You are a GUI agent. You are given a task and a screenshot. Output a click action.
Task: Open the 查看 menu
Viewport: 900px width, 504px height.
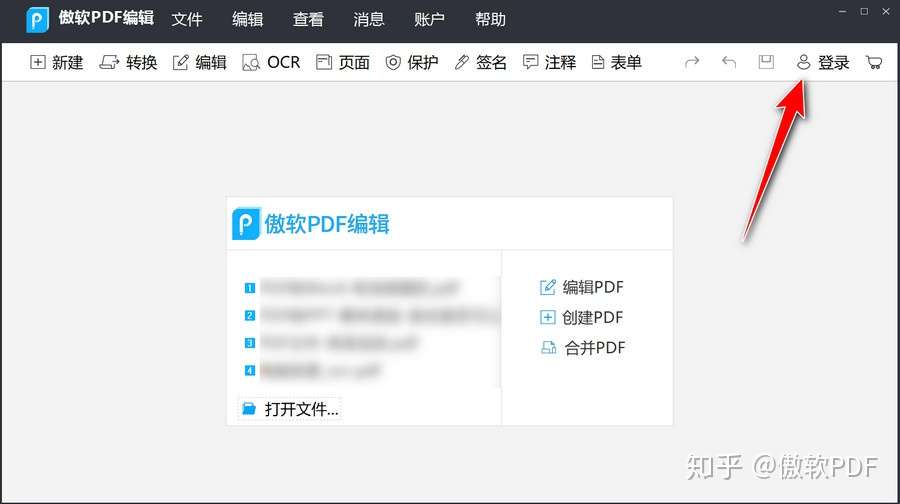pos(308,20)
